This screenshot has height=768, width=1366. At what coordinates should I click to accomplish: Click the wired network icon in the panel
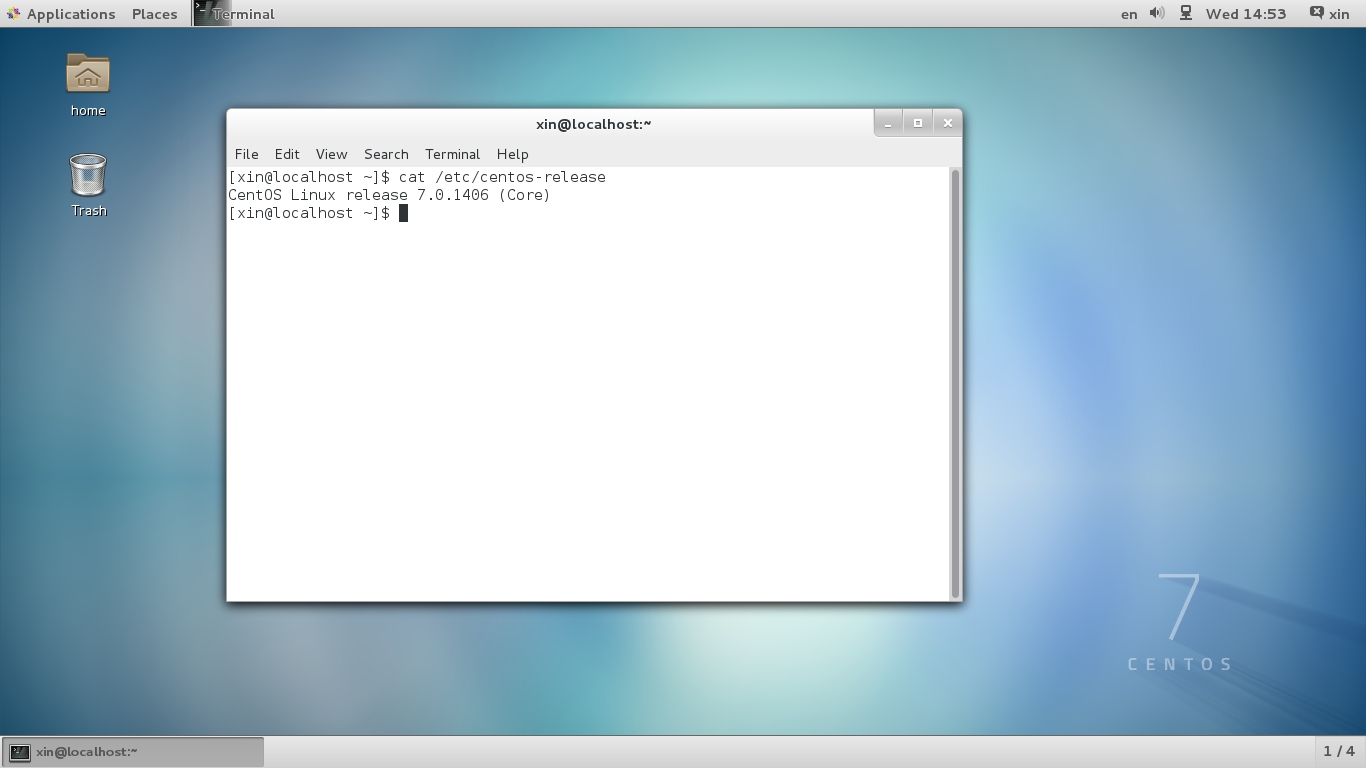tap(1186, 14)
